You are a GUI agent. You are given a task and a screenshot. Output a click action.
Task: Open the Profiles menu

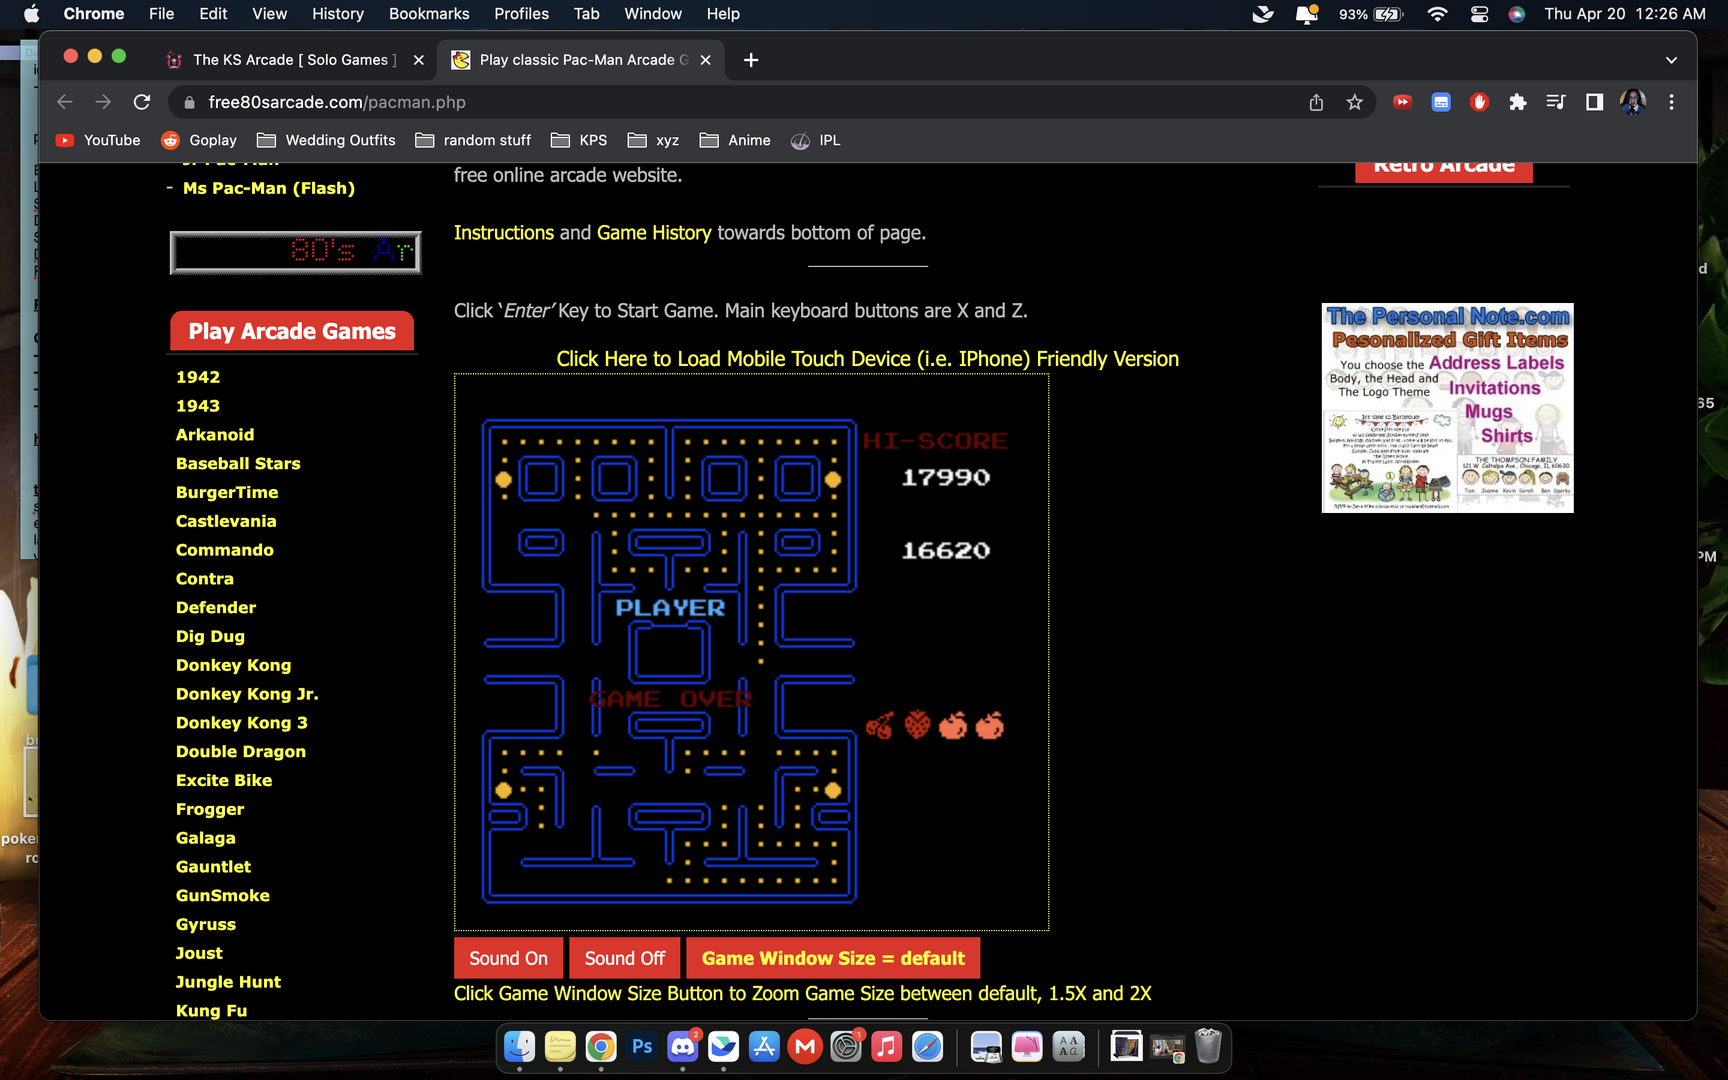click(x=521, y=14)
